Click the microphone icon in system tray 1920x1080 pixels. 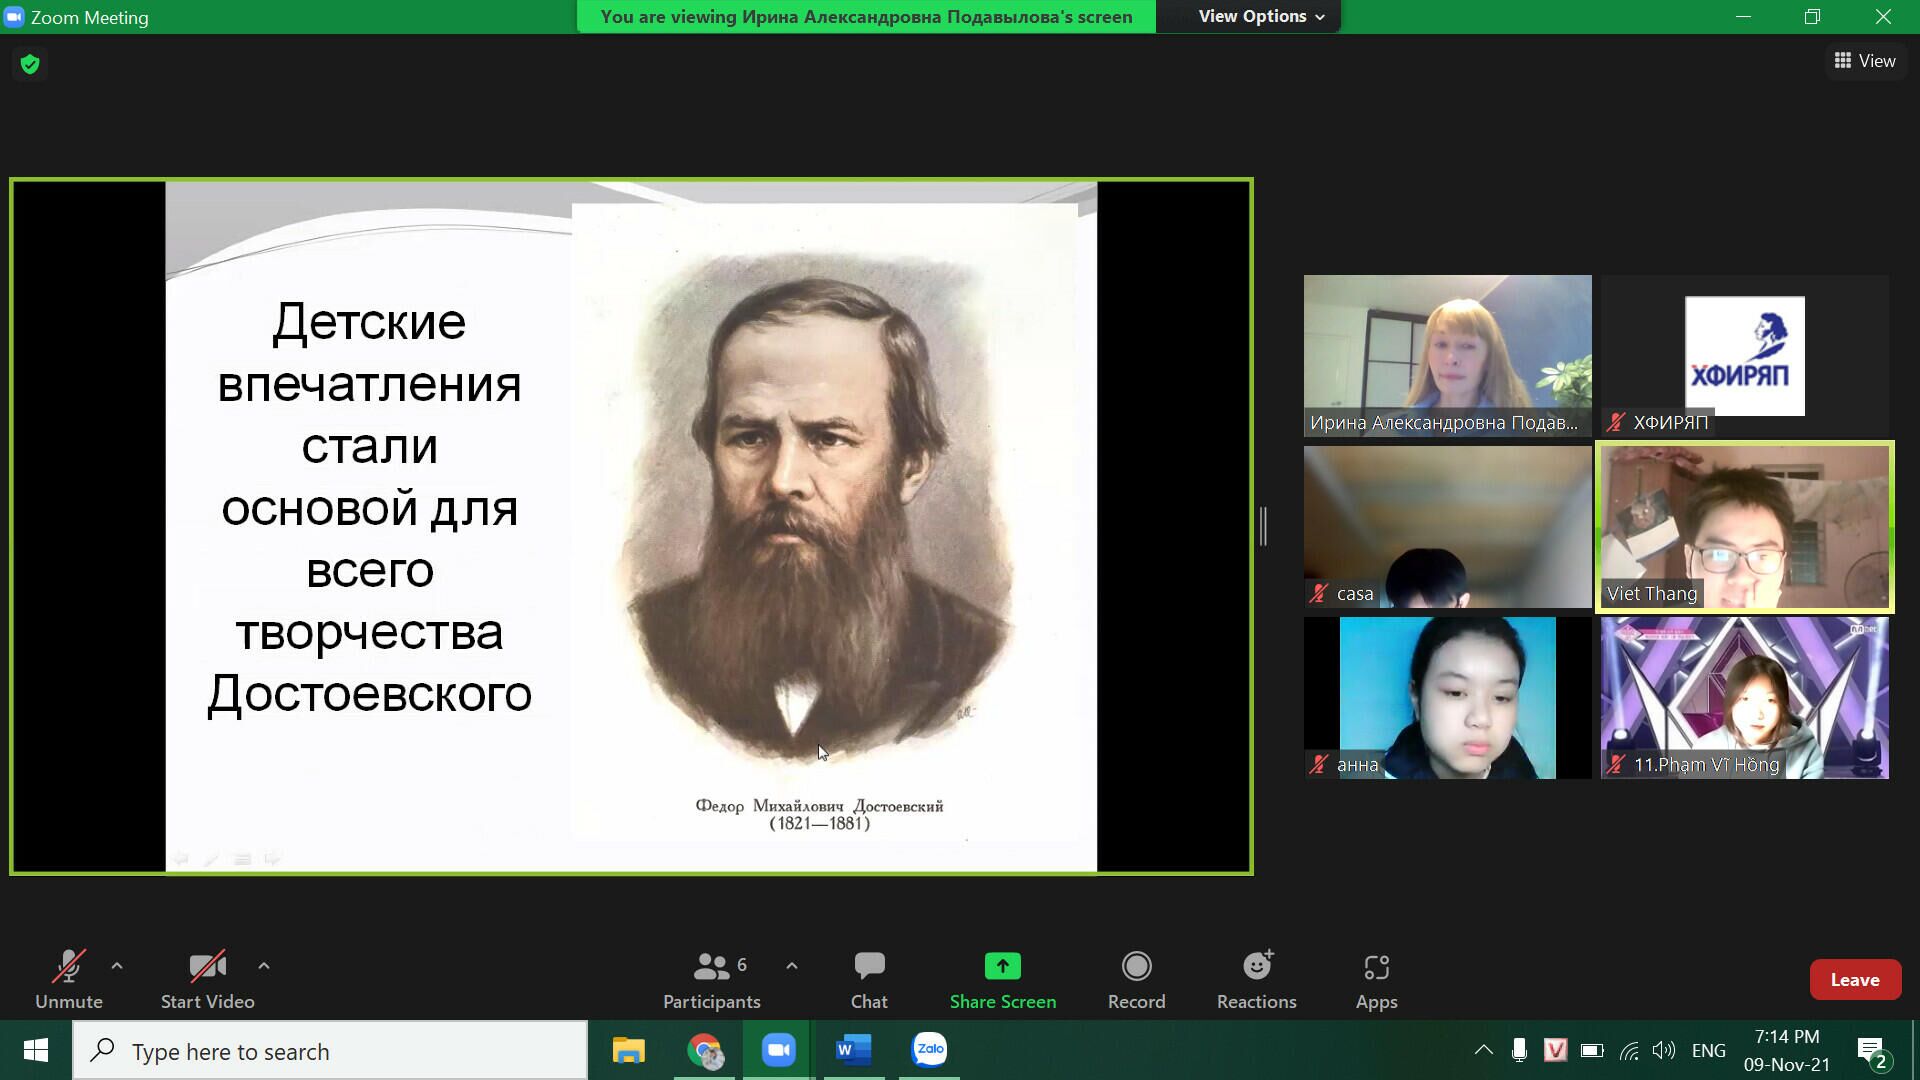point(1519,1050)
